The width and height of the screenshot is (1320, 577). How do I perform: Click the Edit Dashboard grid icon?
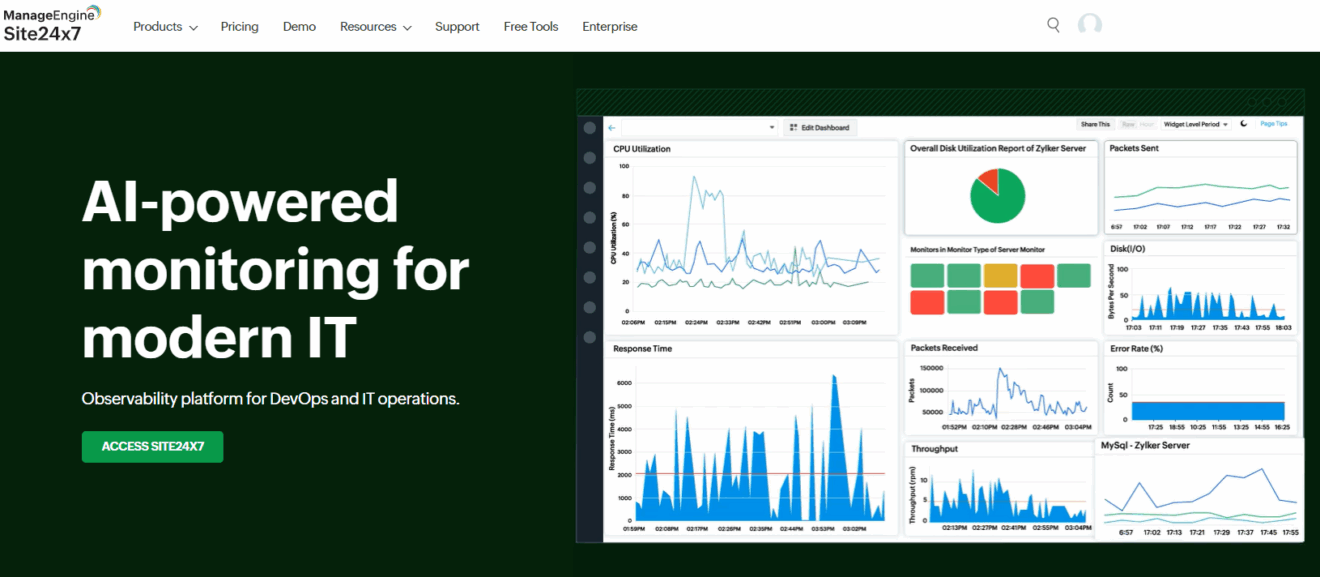[x=793, y=128]
